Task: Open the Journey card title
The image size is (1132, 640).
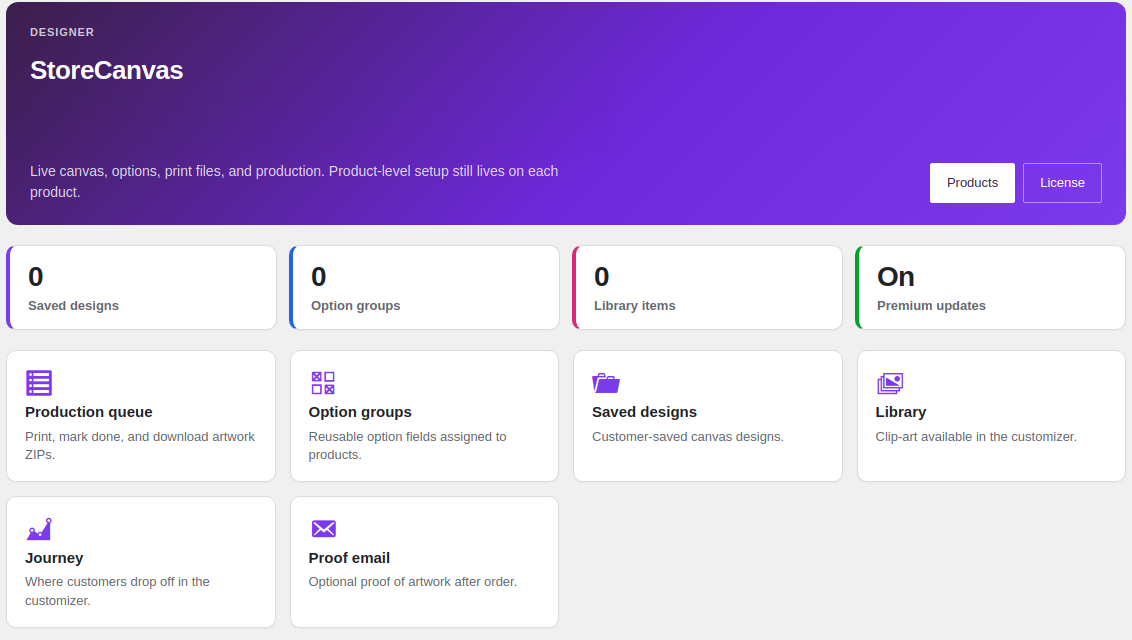Action: [x=54, y=558]
